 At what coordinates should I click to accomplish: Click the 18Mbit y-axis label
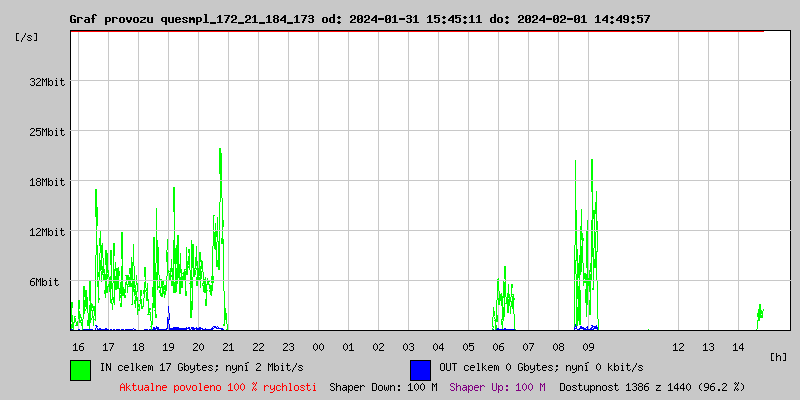point(47,182)
